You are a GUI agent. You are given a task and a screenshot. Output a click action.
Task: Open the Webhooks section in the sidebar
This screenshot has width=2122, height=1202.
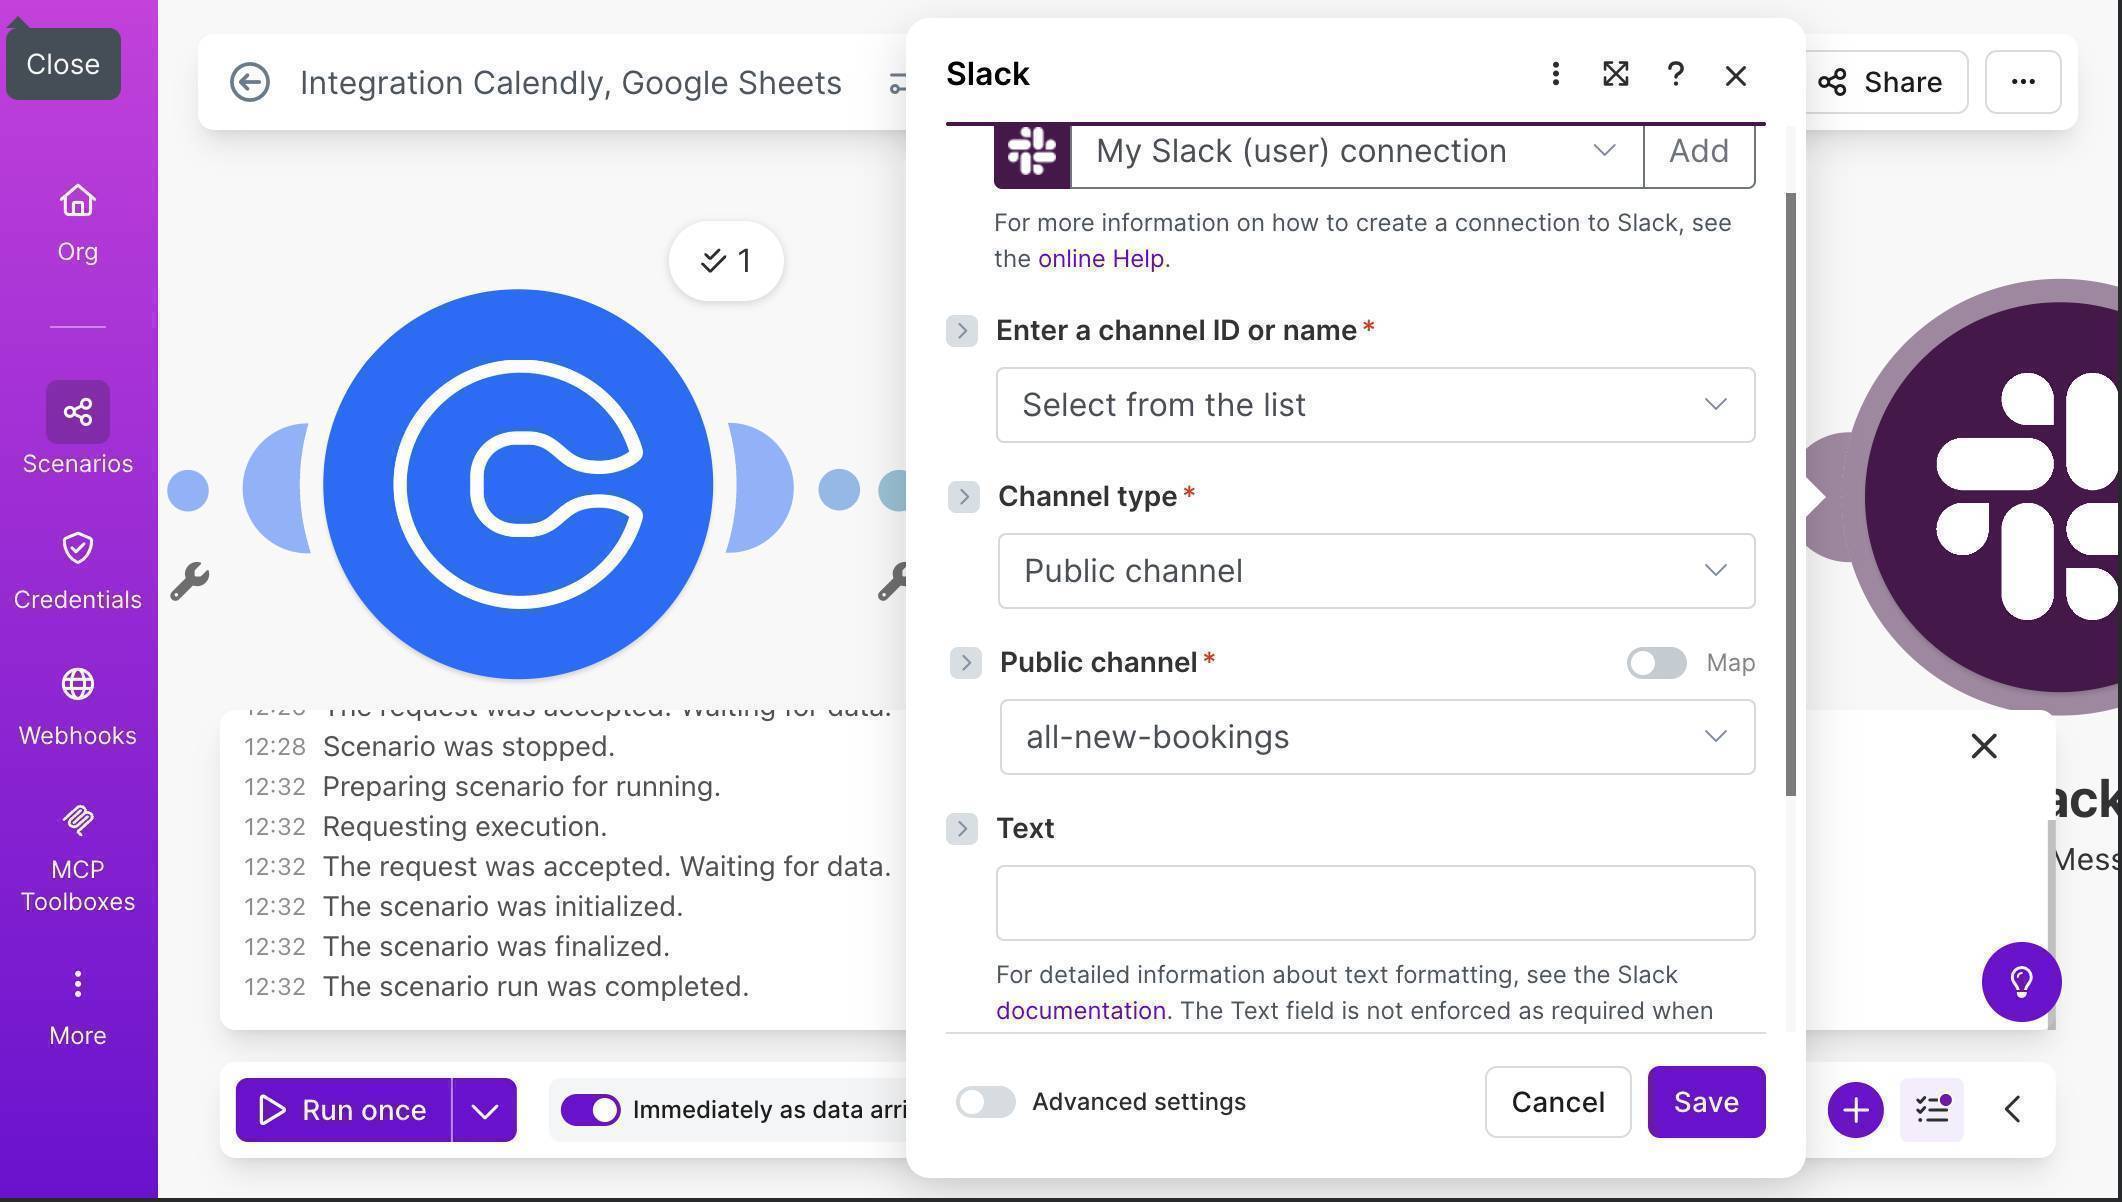(x=77, y=703)
